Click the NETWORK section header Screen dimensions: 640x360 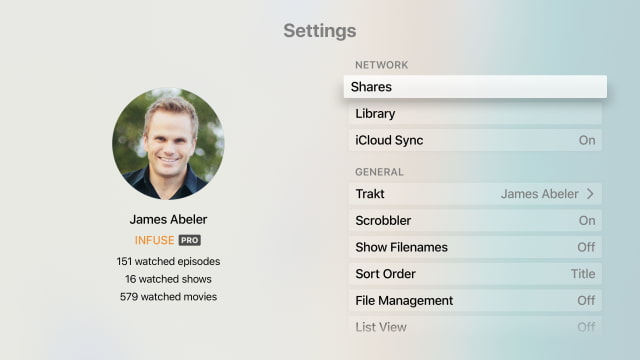[x=382, y=65]
